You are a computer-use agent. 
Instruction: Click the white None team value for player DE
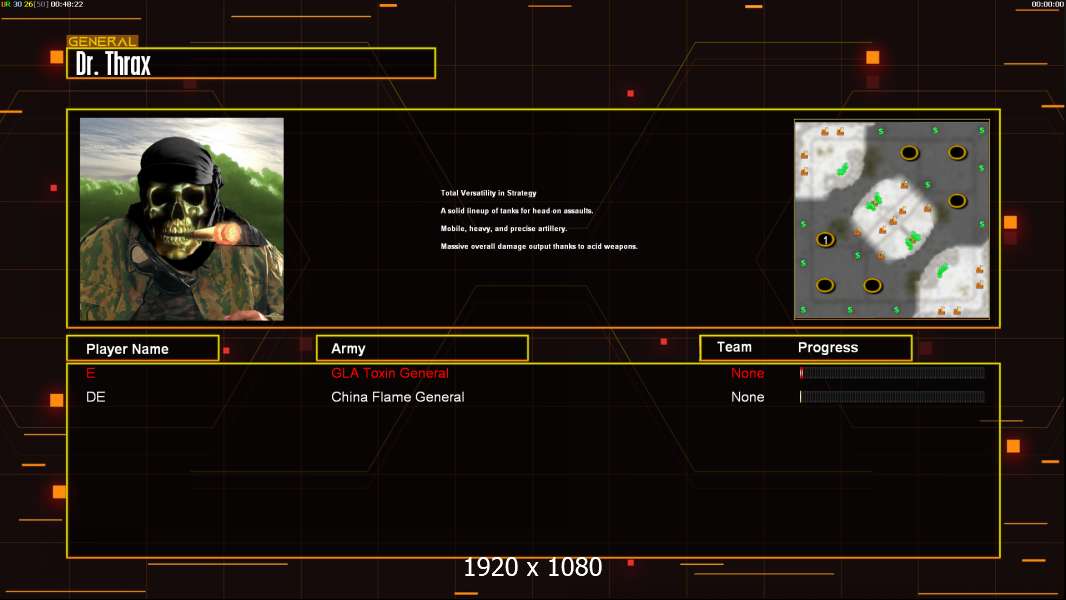[x=747, y=397]
